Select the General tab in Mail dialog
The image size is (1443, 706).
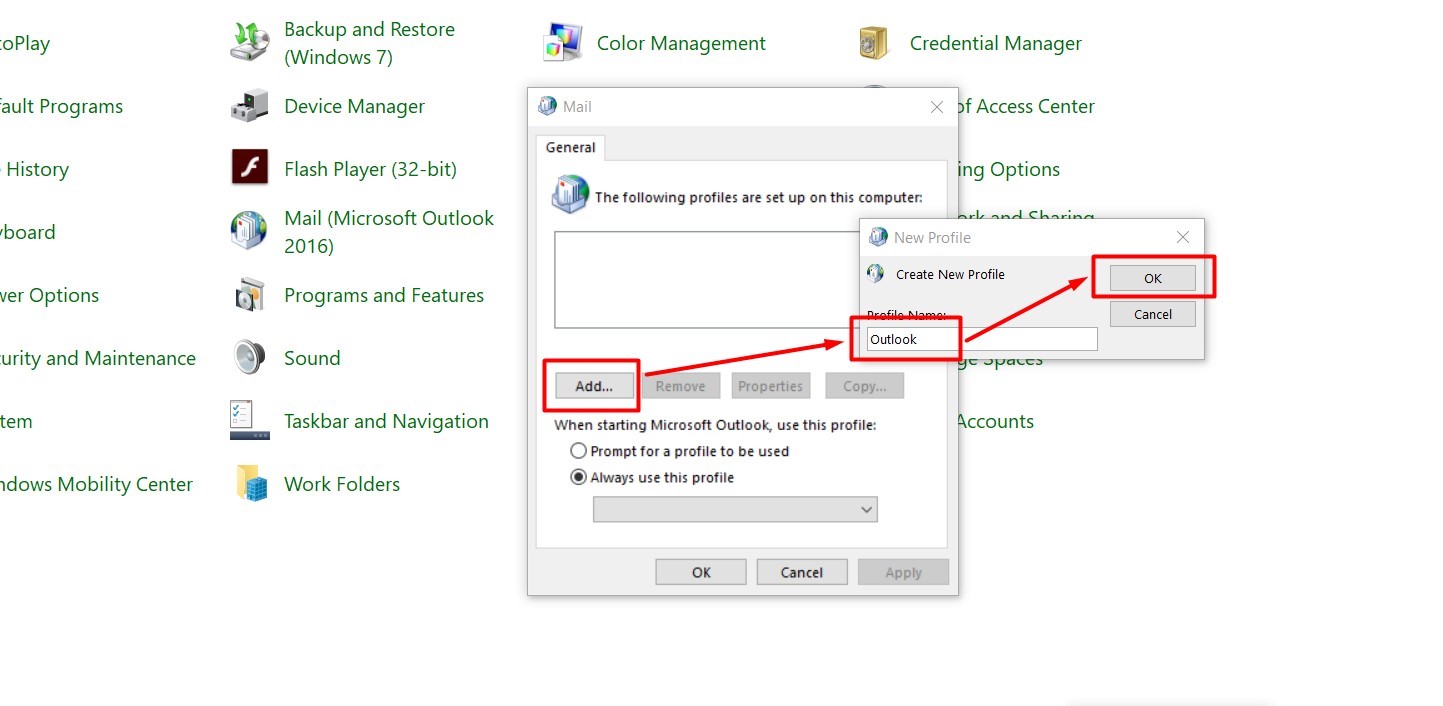coord(570,147)
